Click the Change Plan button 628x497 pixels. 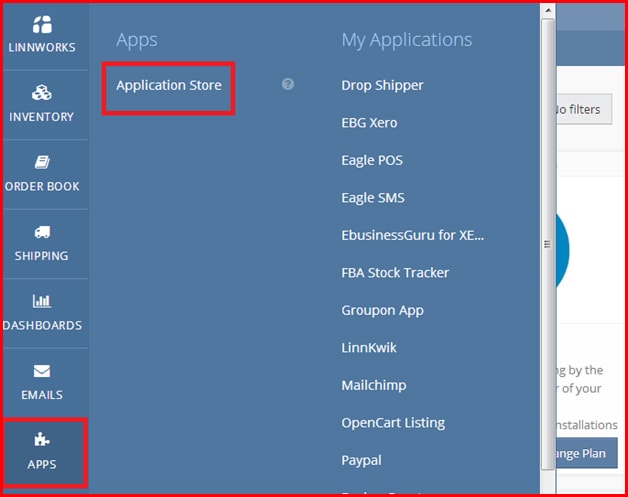tap(586, 453)
